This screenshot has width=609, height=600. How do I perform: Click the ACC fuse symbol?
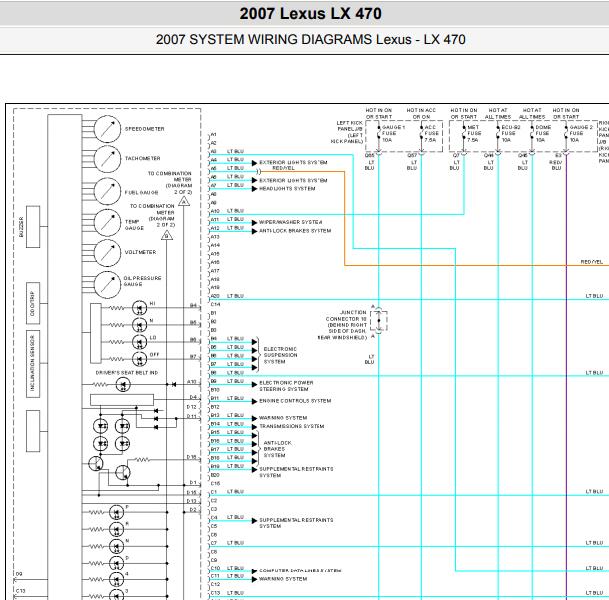[x=421, y=134]
